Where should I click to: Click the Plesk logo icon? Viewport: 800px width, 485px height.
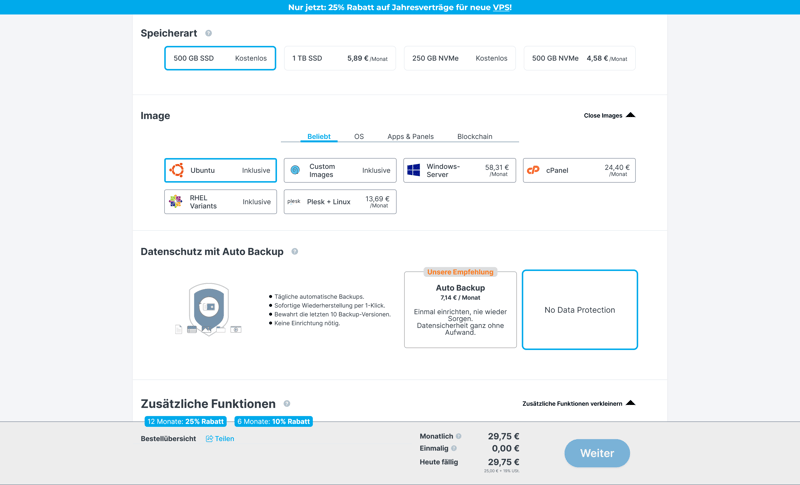tap(294, 201)
